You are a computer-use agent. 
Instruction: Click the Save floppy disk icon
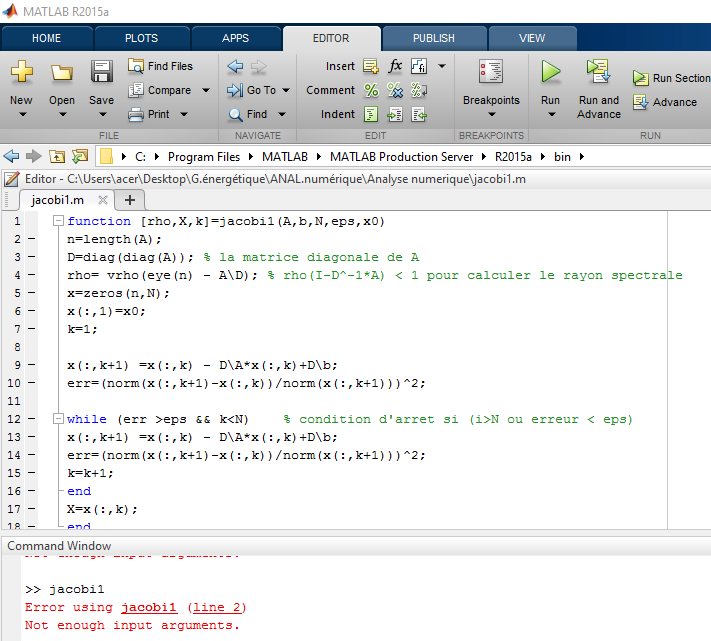[x=102, y=72]
